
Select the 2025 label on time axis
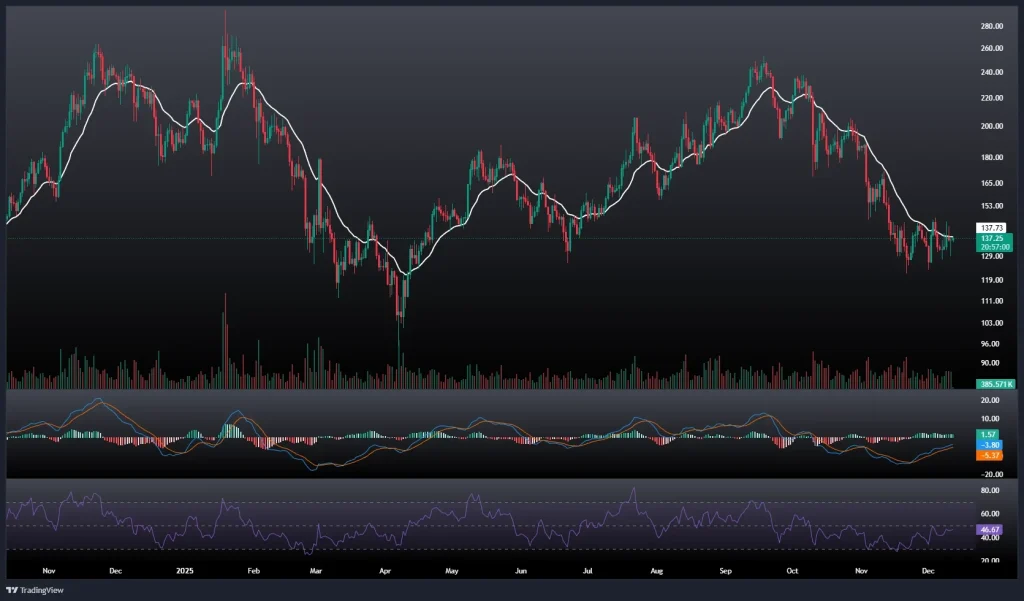click(183, 570)
